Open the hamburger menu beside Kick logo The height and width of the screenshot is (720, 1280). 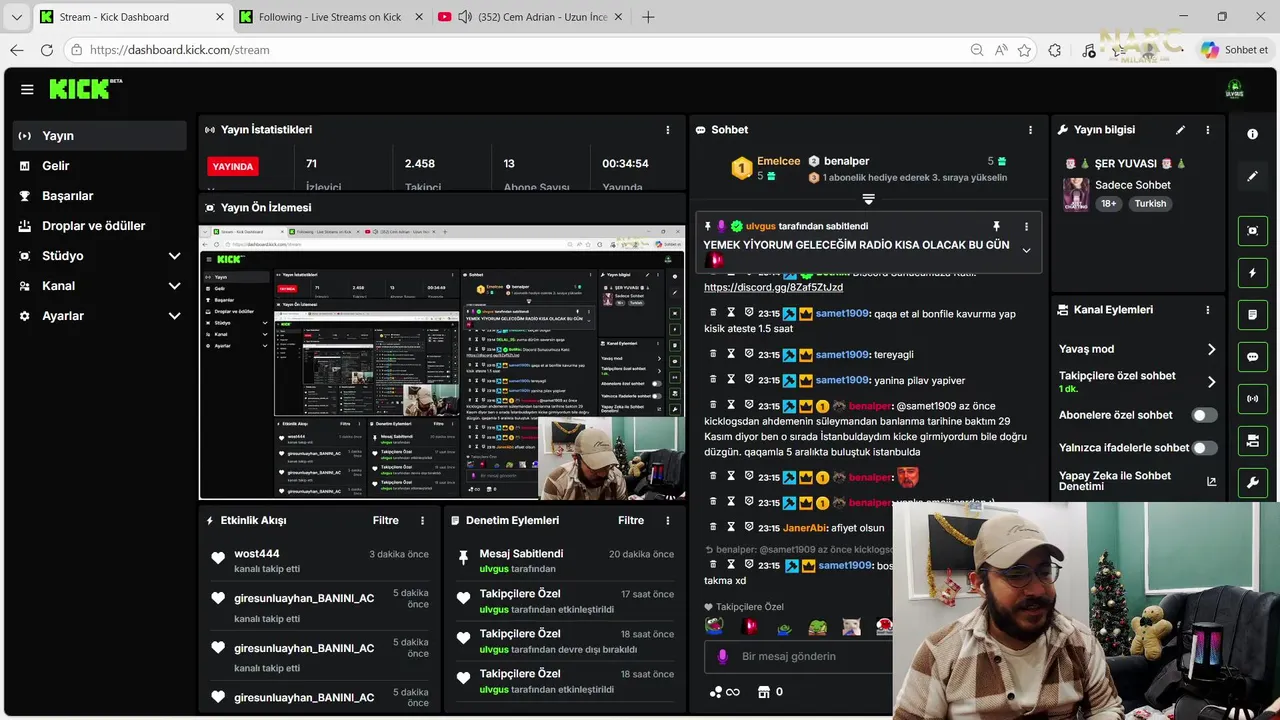27,89
